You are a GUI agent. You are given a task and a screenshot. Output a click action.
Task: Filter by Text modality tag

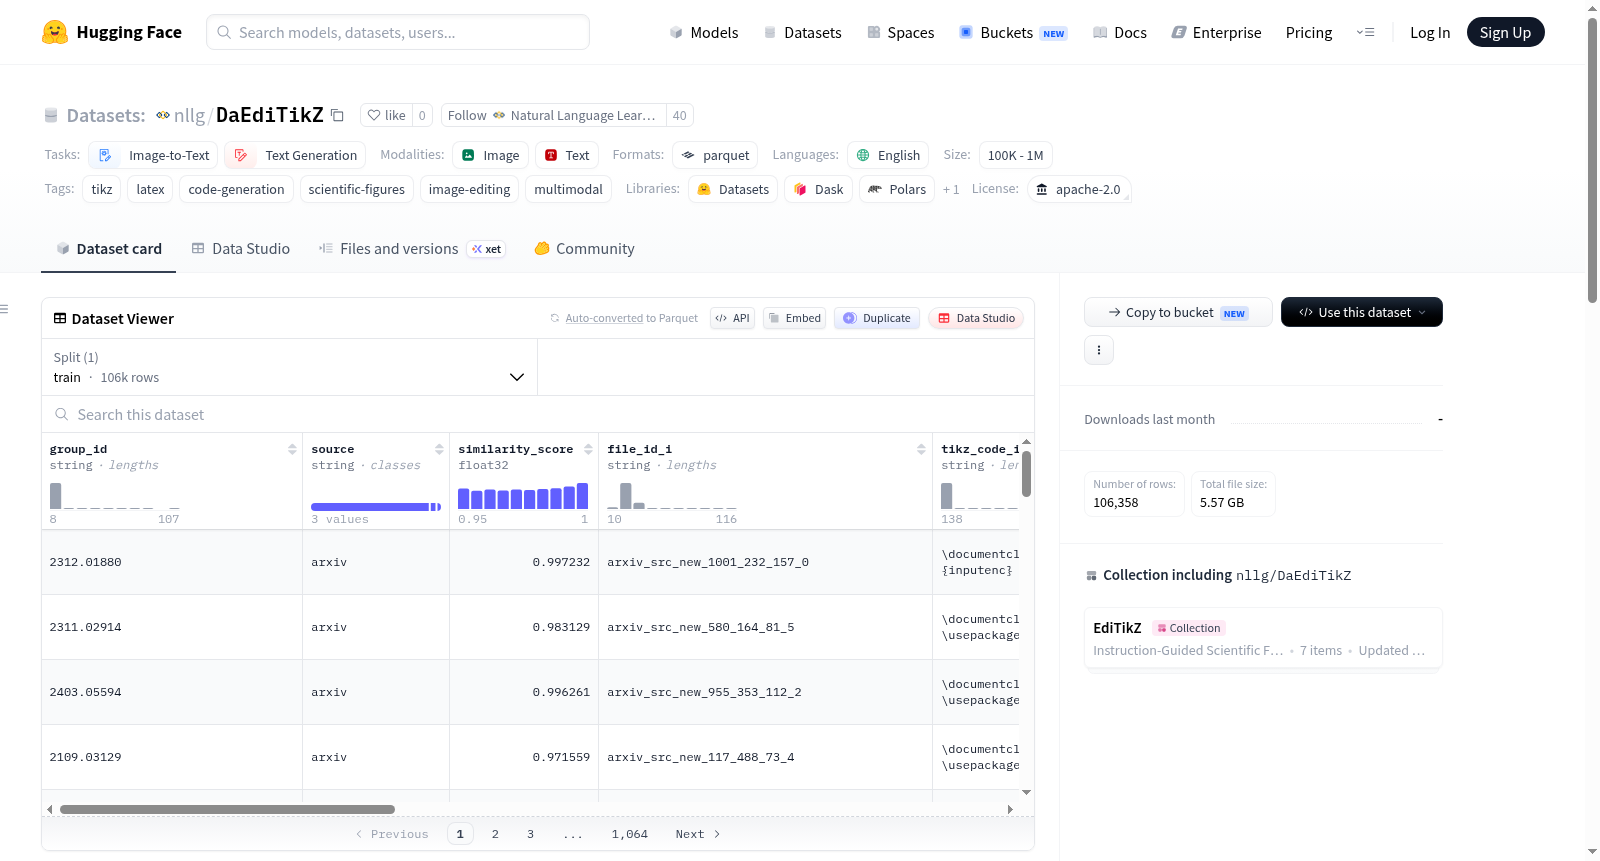tap(567, 155)
